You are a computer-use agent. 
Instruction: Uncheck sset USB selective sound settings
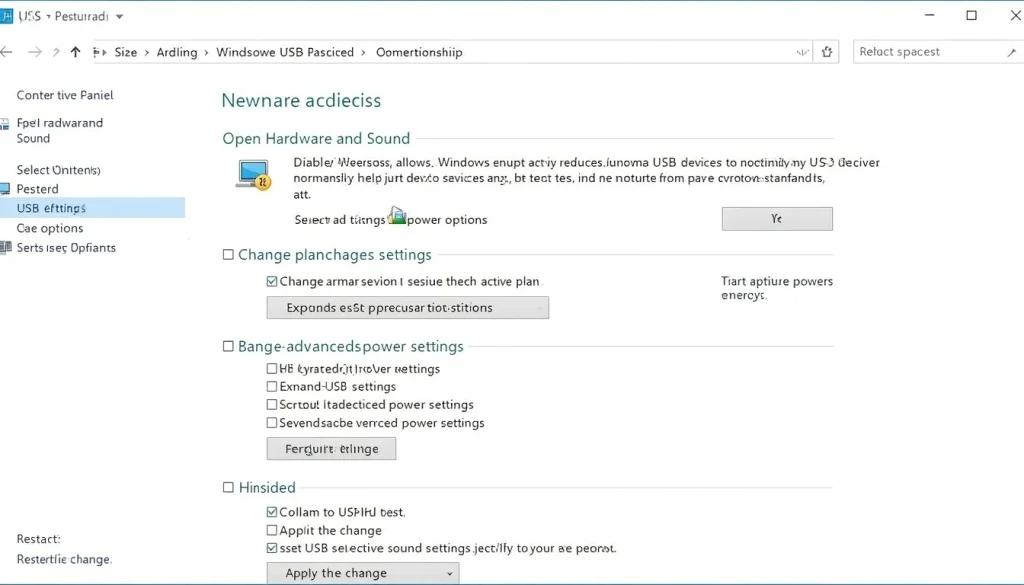point(272,548)
